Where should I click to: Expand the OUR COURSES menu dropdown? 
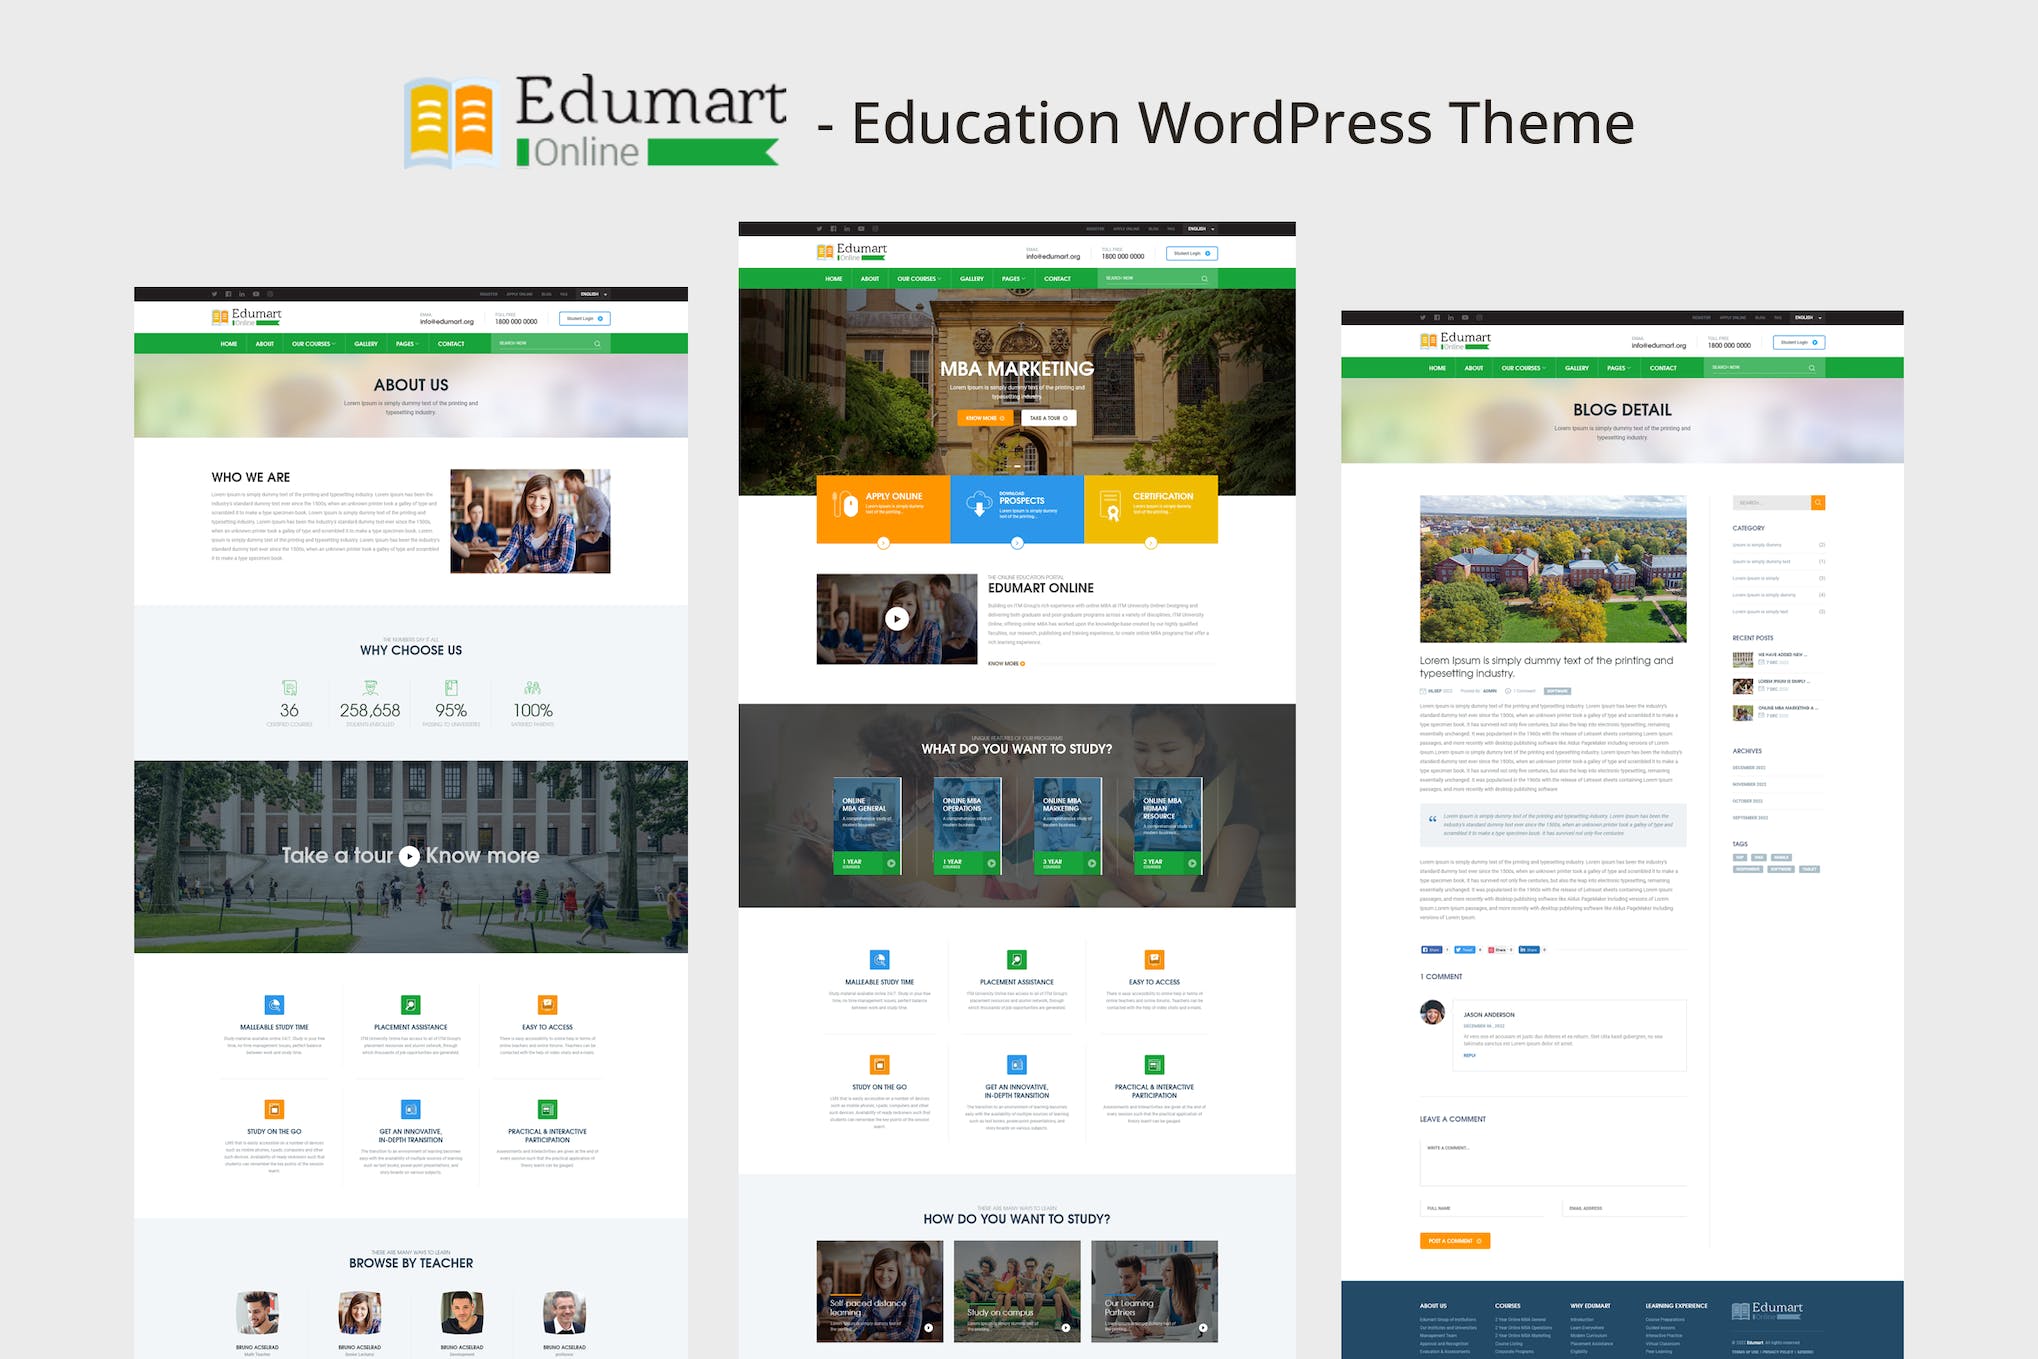point(918,278)
